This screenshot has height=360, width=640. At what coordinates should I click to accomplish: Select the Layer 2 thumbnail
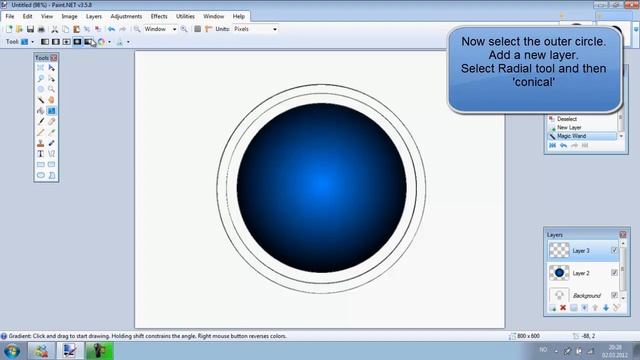559,273
